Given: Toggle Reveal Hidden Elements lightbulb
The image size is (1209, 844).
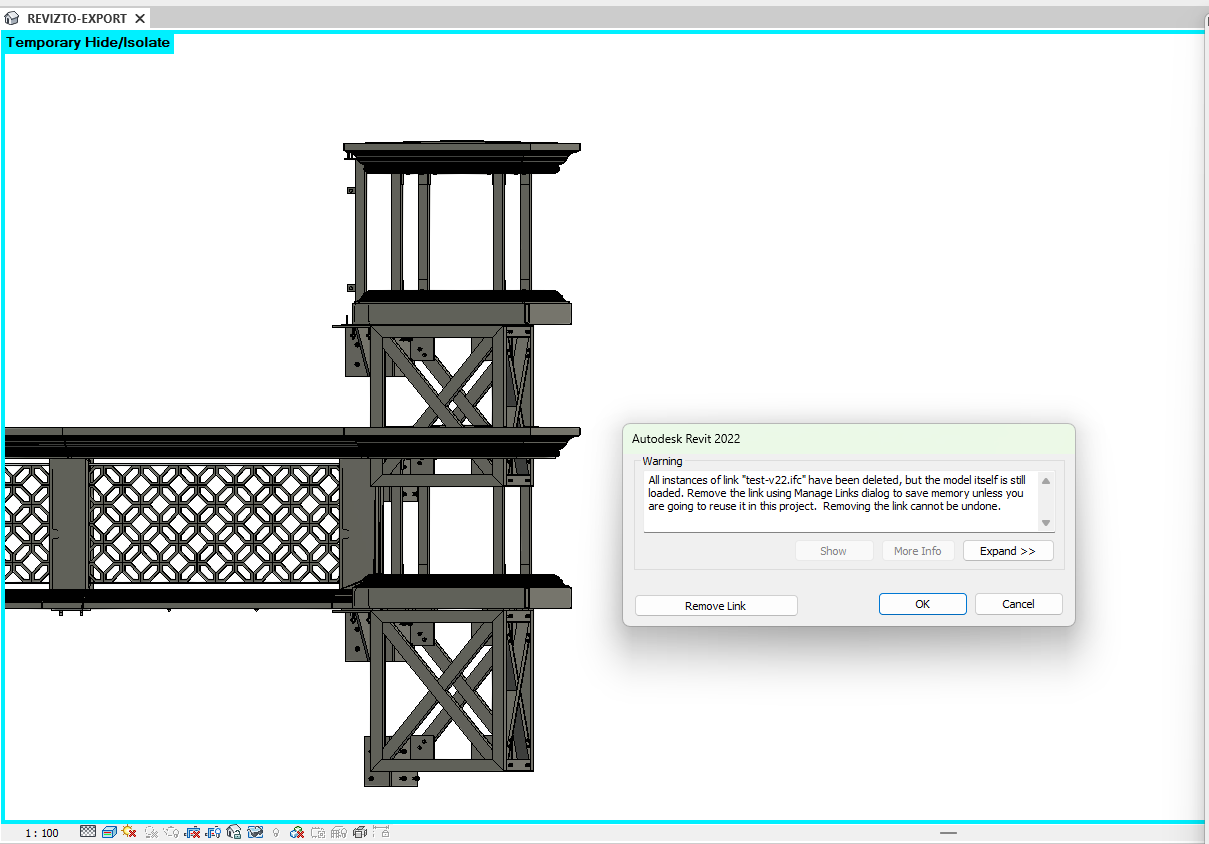Looking at the screenshot, I should tap(276, 832).
